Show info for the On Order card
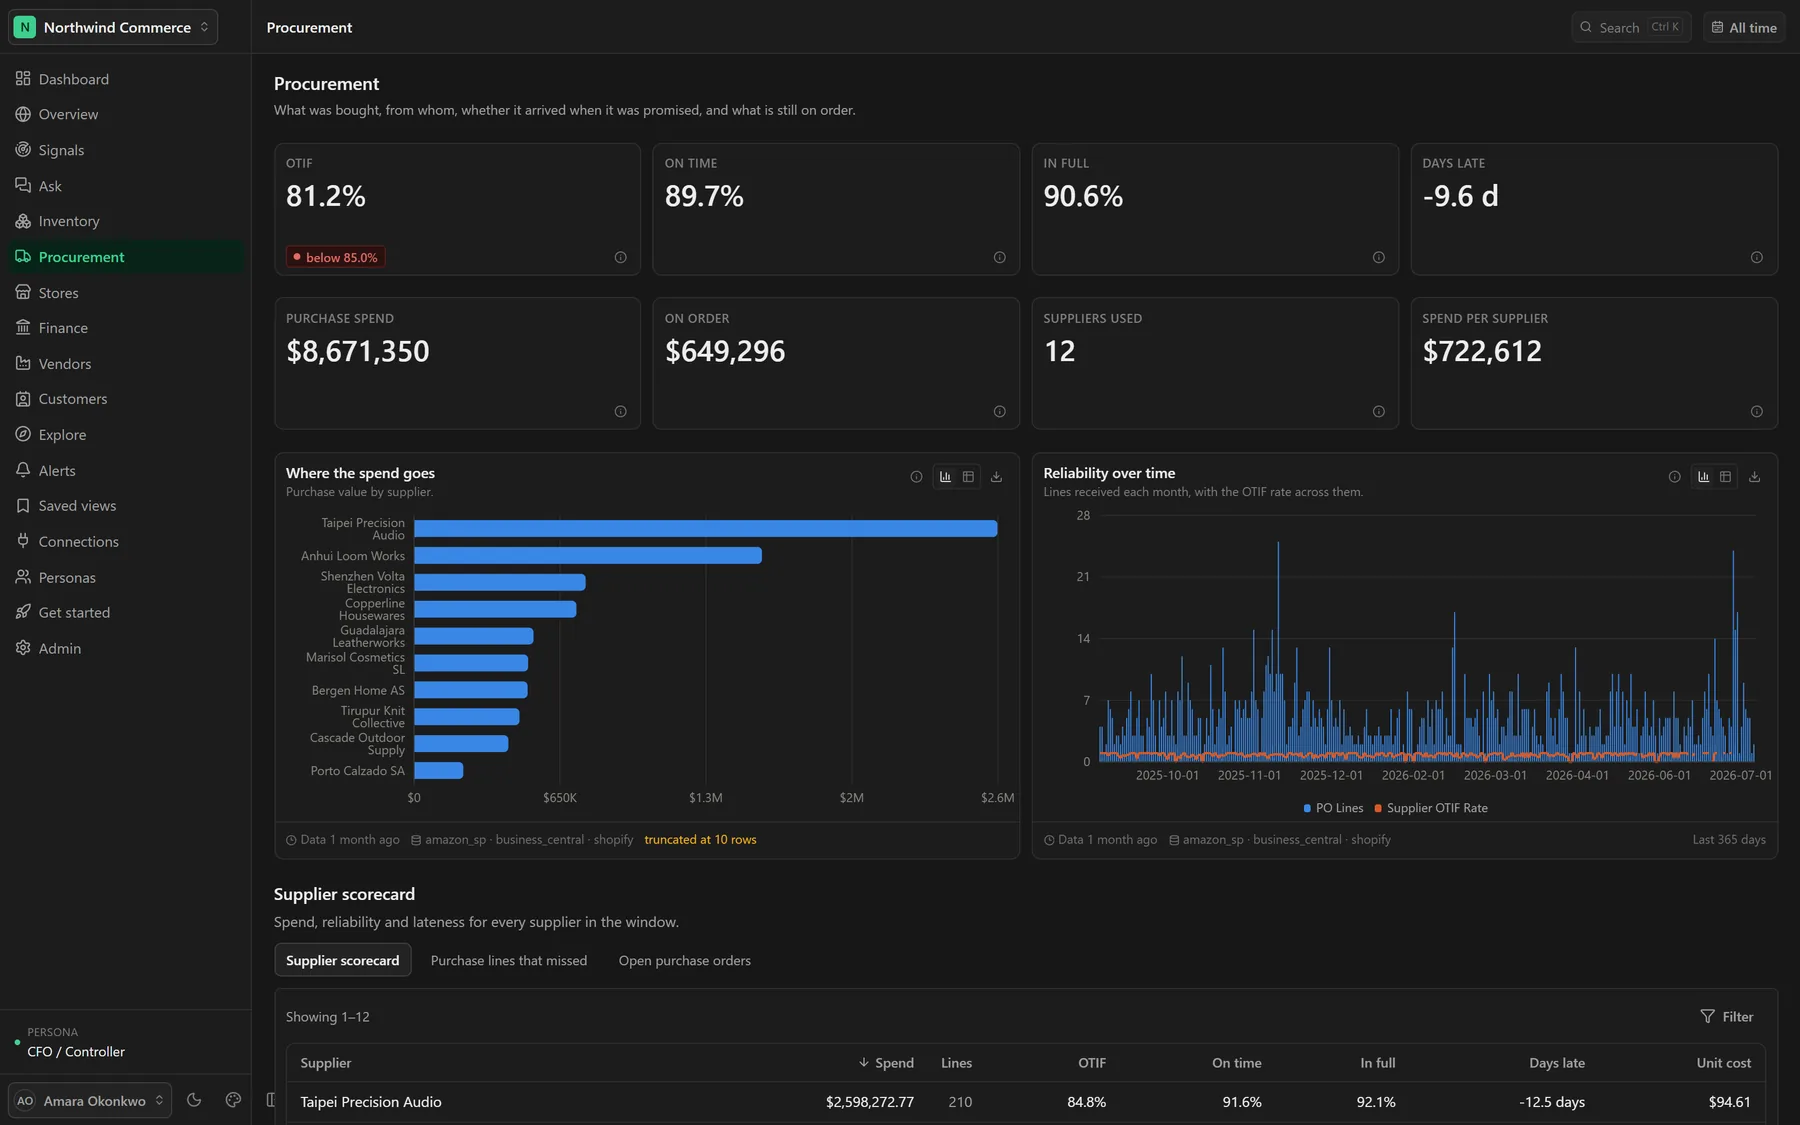Screen dimensions: 1800x1125 (999, 412)
